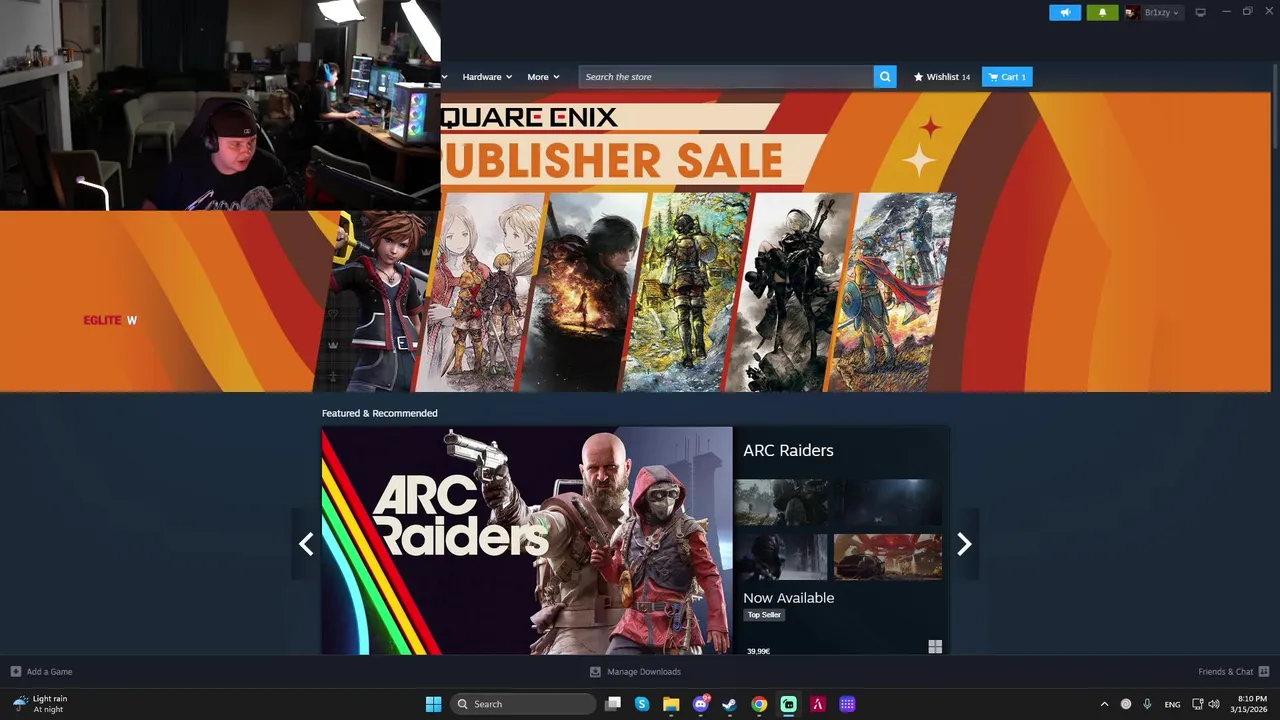Preview fourth ARC Raiders screenshot thumbnail

(888, 557)
